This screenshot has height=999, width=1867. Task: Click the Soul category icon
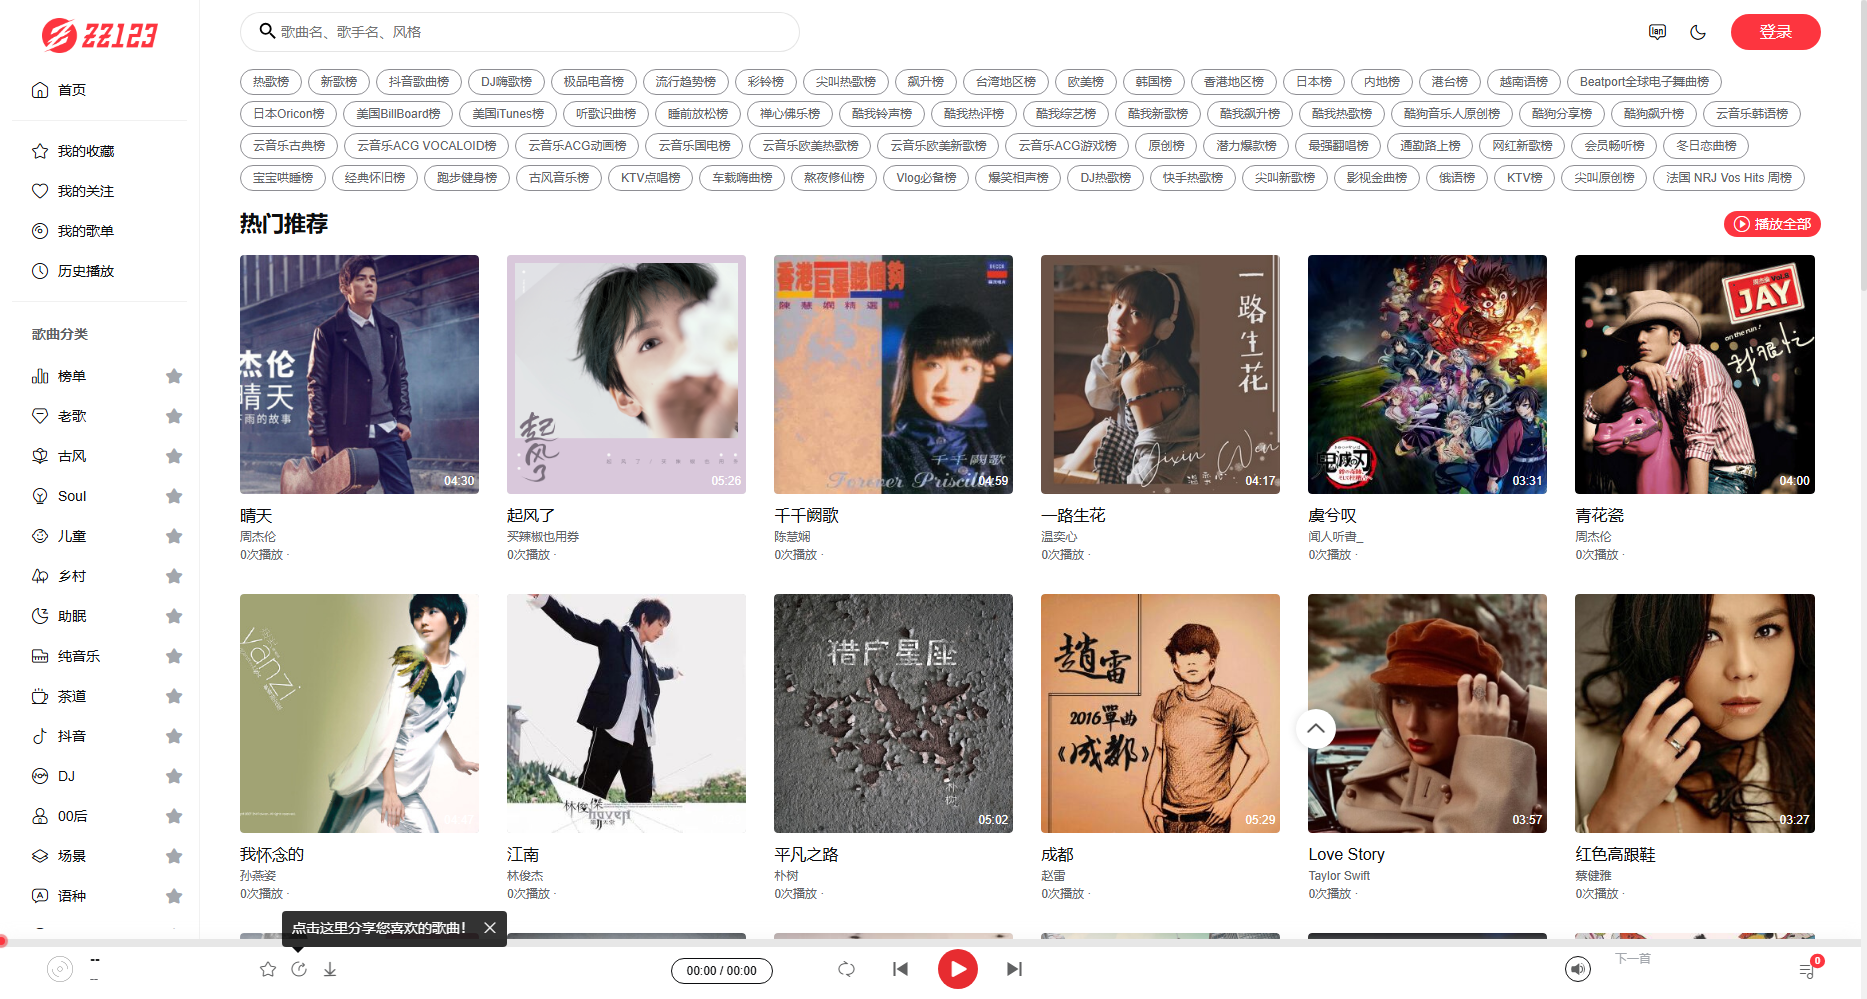40,496
